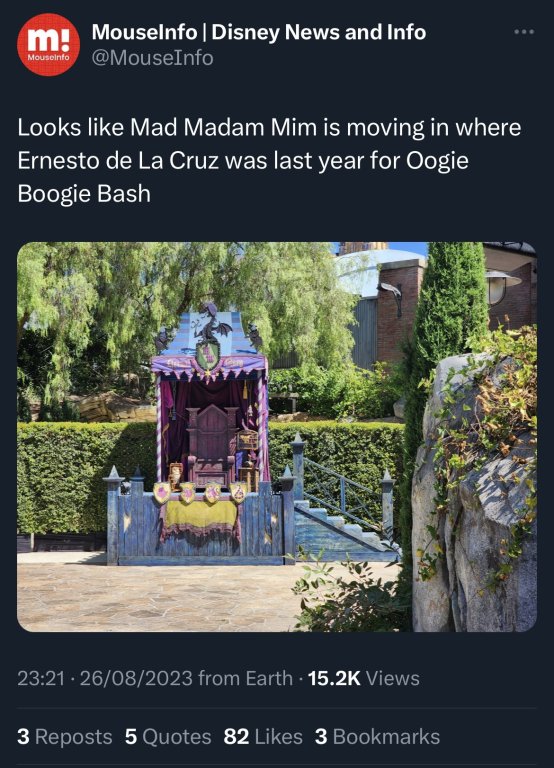554x768 pixels.
Task: Click the dragon crest atop the canopy
Action: tap(209, 338)
